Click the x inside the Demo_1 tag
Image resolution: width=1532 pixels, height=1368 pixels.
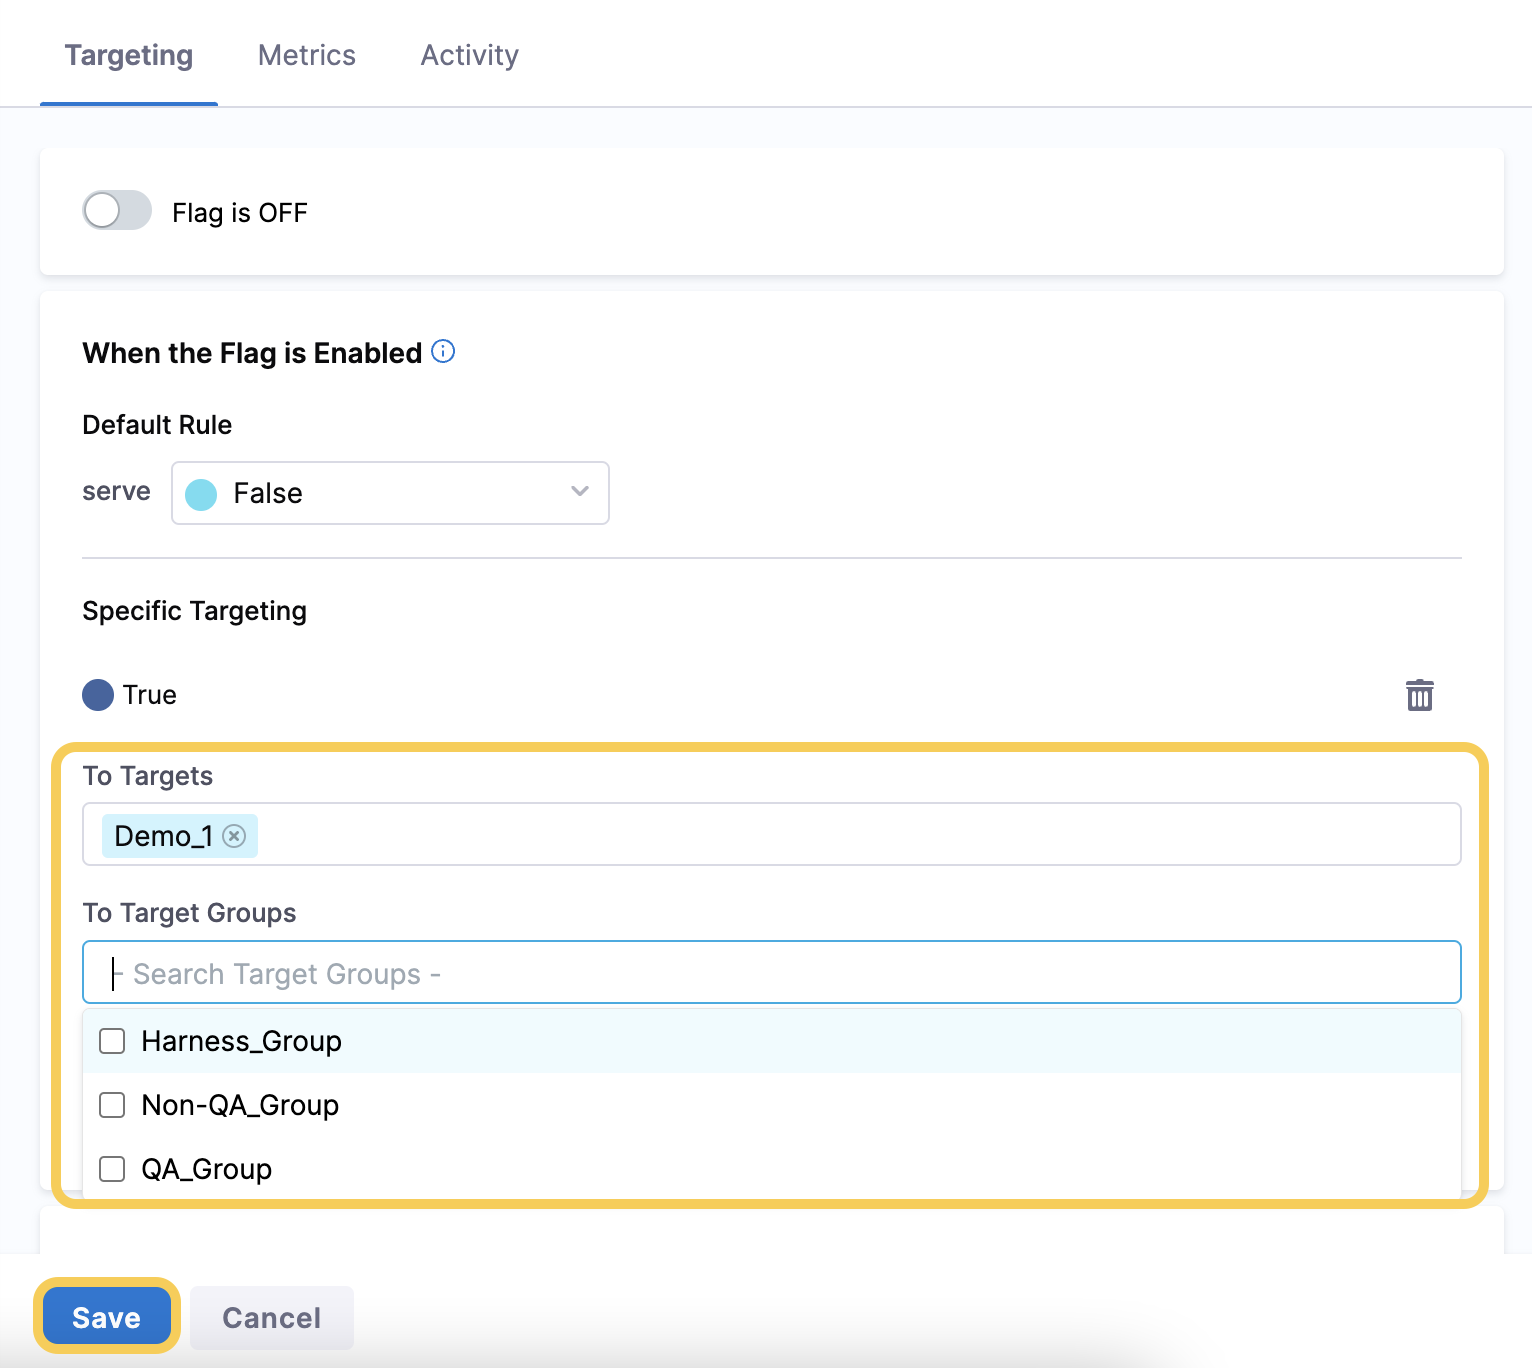pyautogui.click(x=235, y=836)
